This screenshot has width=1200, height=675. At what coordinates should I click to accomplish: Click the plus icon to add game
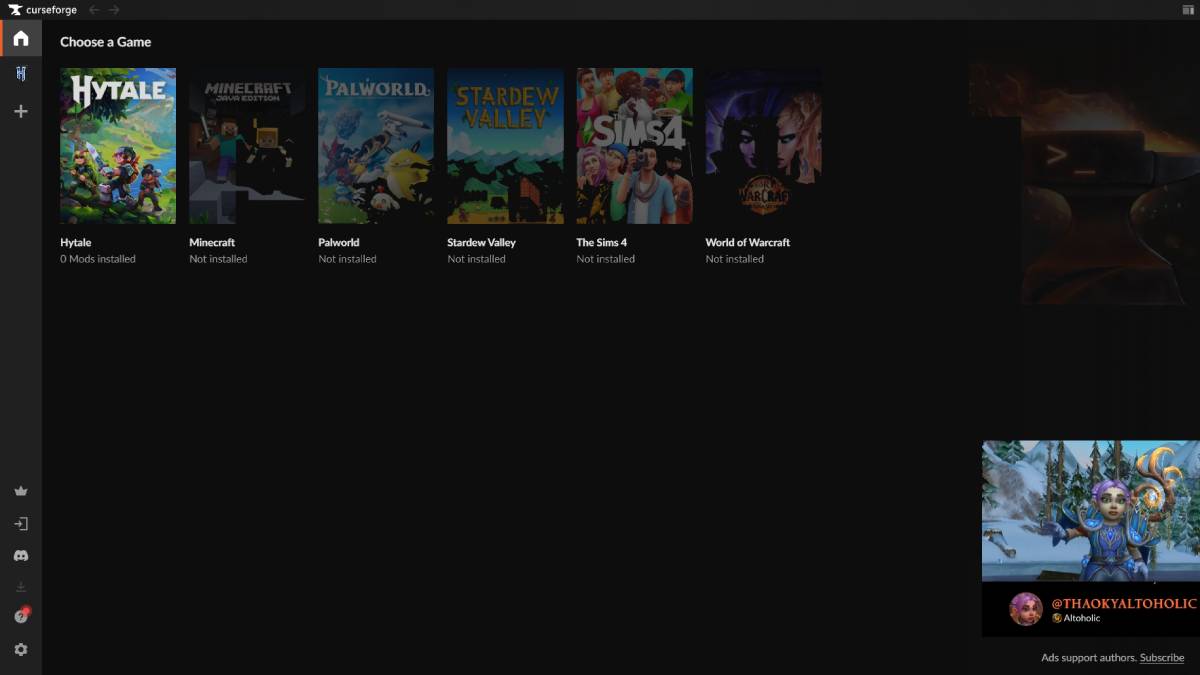[x=21, y=111]
